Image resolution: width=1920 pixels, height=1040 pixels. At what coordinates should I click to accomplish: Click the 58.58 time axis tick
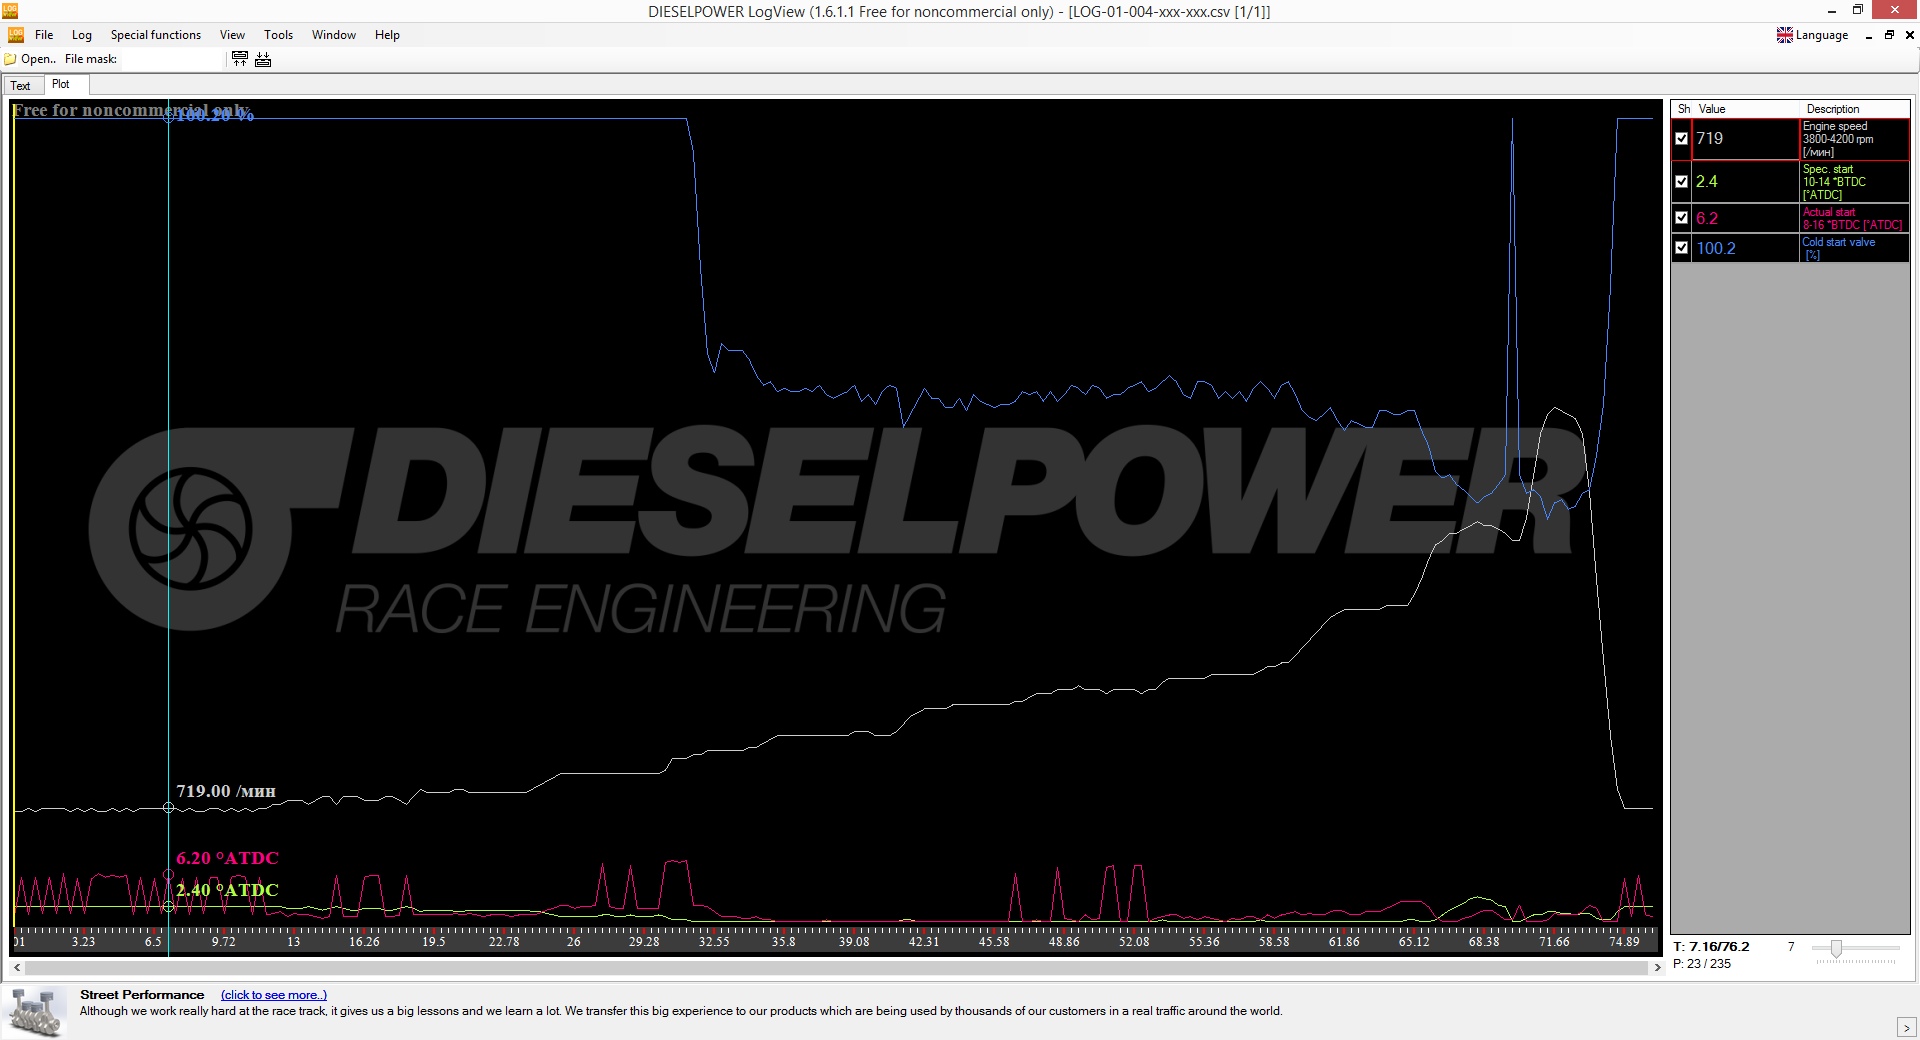click(1274, 942)
